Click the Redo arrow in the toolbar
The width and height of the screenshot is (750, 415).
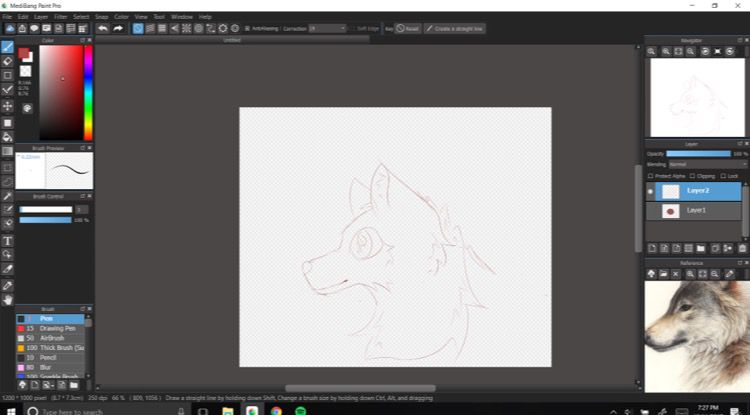[118, 29]
